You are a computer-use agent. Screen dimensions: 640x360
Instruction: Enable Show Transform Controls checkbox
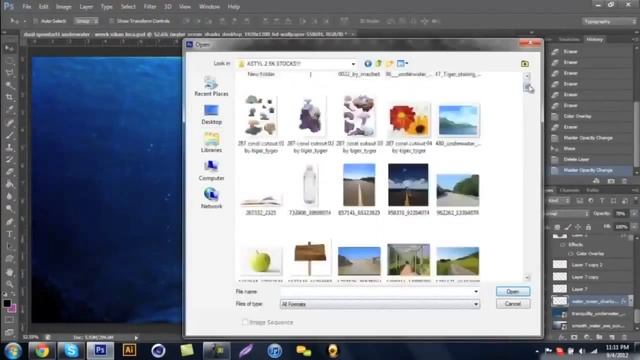(x=111, y=21)
